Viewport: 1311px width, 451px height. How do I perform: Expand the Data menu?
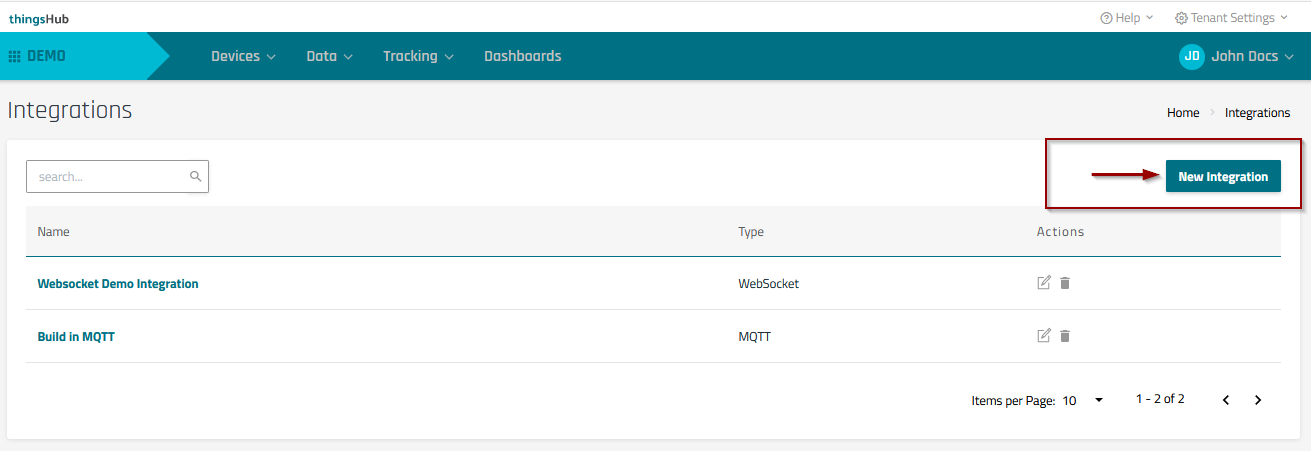(x=329, y=57)
